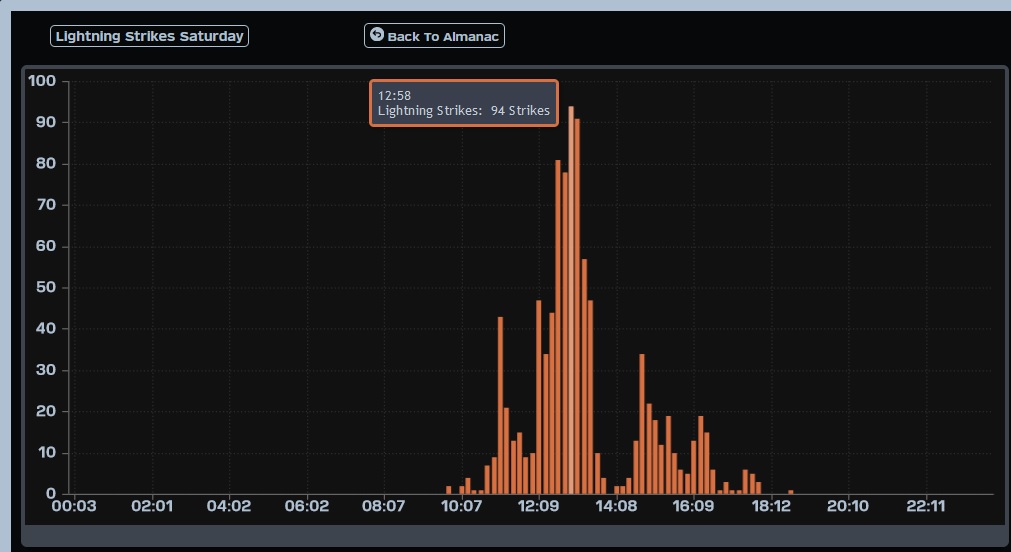Screen dimensions: 1011x552
Task: Click the 22:11 x-axis time label
Action: click(926, 507)
